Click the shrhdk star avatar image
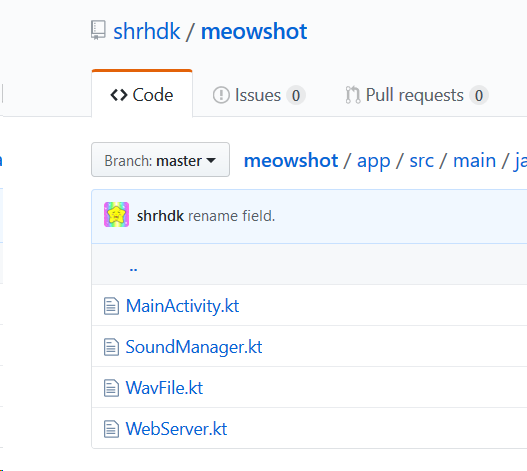This screenshot has width=527, height=471. tap(116, 214)
